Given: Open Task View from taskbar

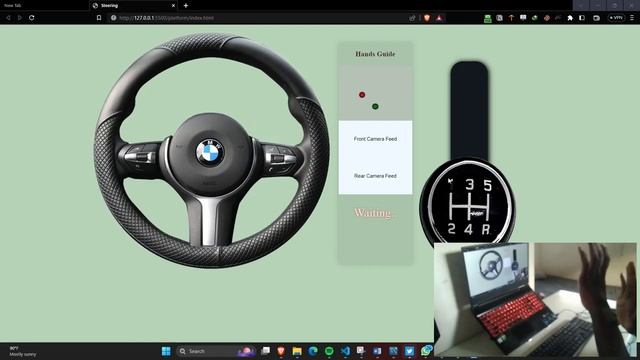Looking at the screenshot, I should pyautogui.click(x=265, y=351).
